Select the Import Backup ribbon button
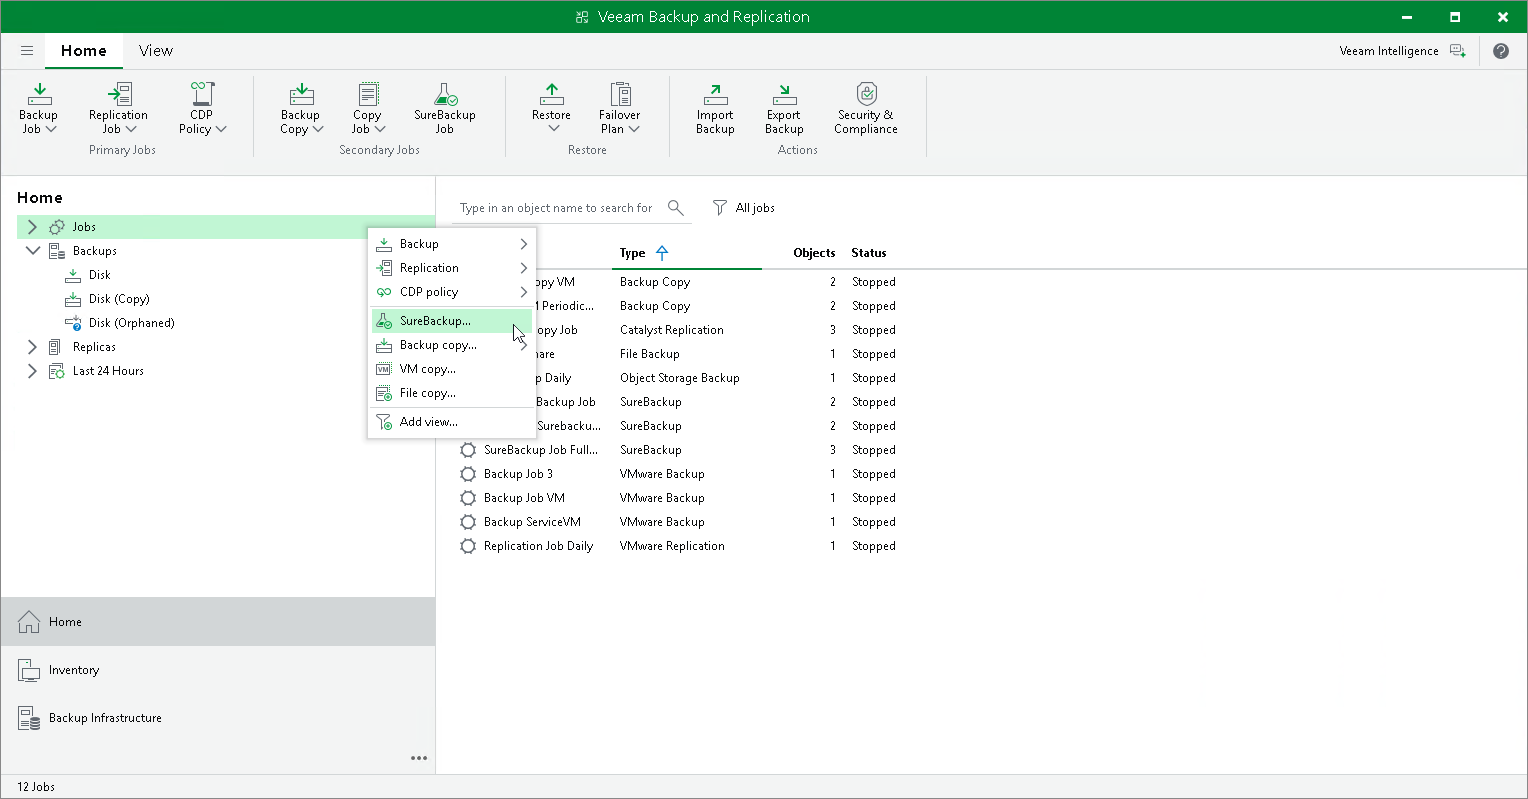1528x799 pixels. (x=715, y=108)
